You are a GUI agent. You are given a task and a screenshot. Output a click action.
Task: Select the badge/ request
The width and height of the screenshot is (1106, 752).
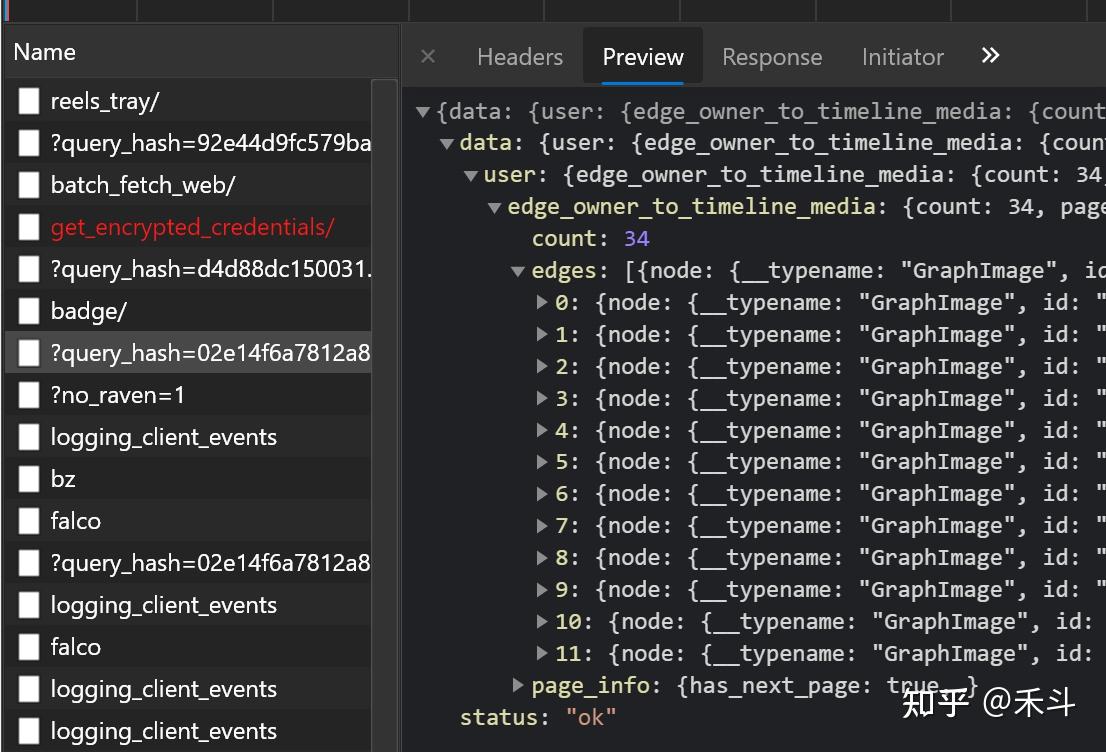point(188,310)
